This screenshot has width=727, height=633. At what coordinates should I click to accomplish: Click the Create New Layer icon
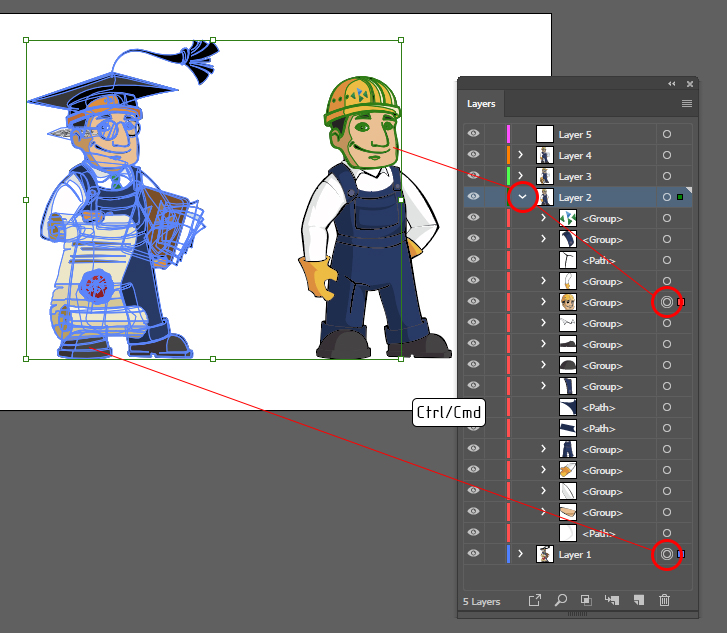tap(639, 600)
